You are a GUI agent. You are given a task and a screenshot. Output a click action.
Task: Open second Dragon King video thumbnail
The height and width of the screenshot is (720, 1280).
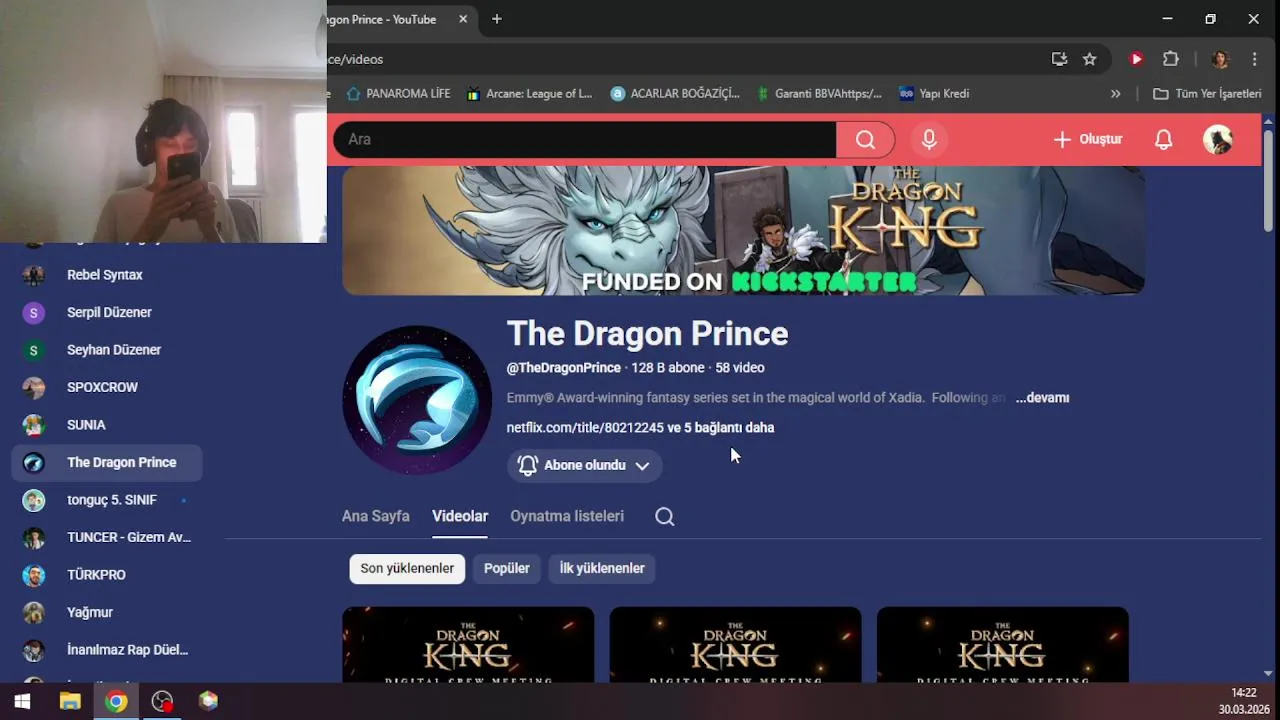735,645
